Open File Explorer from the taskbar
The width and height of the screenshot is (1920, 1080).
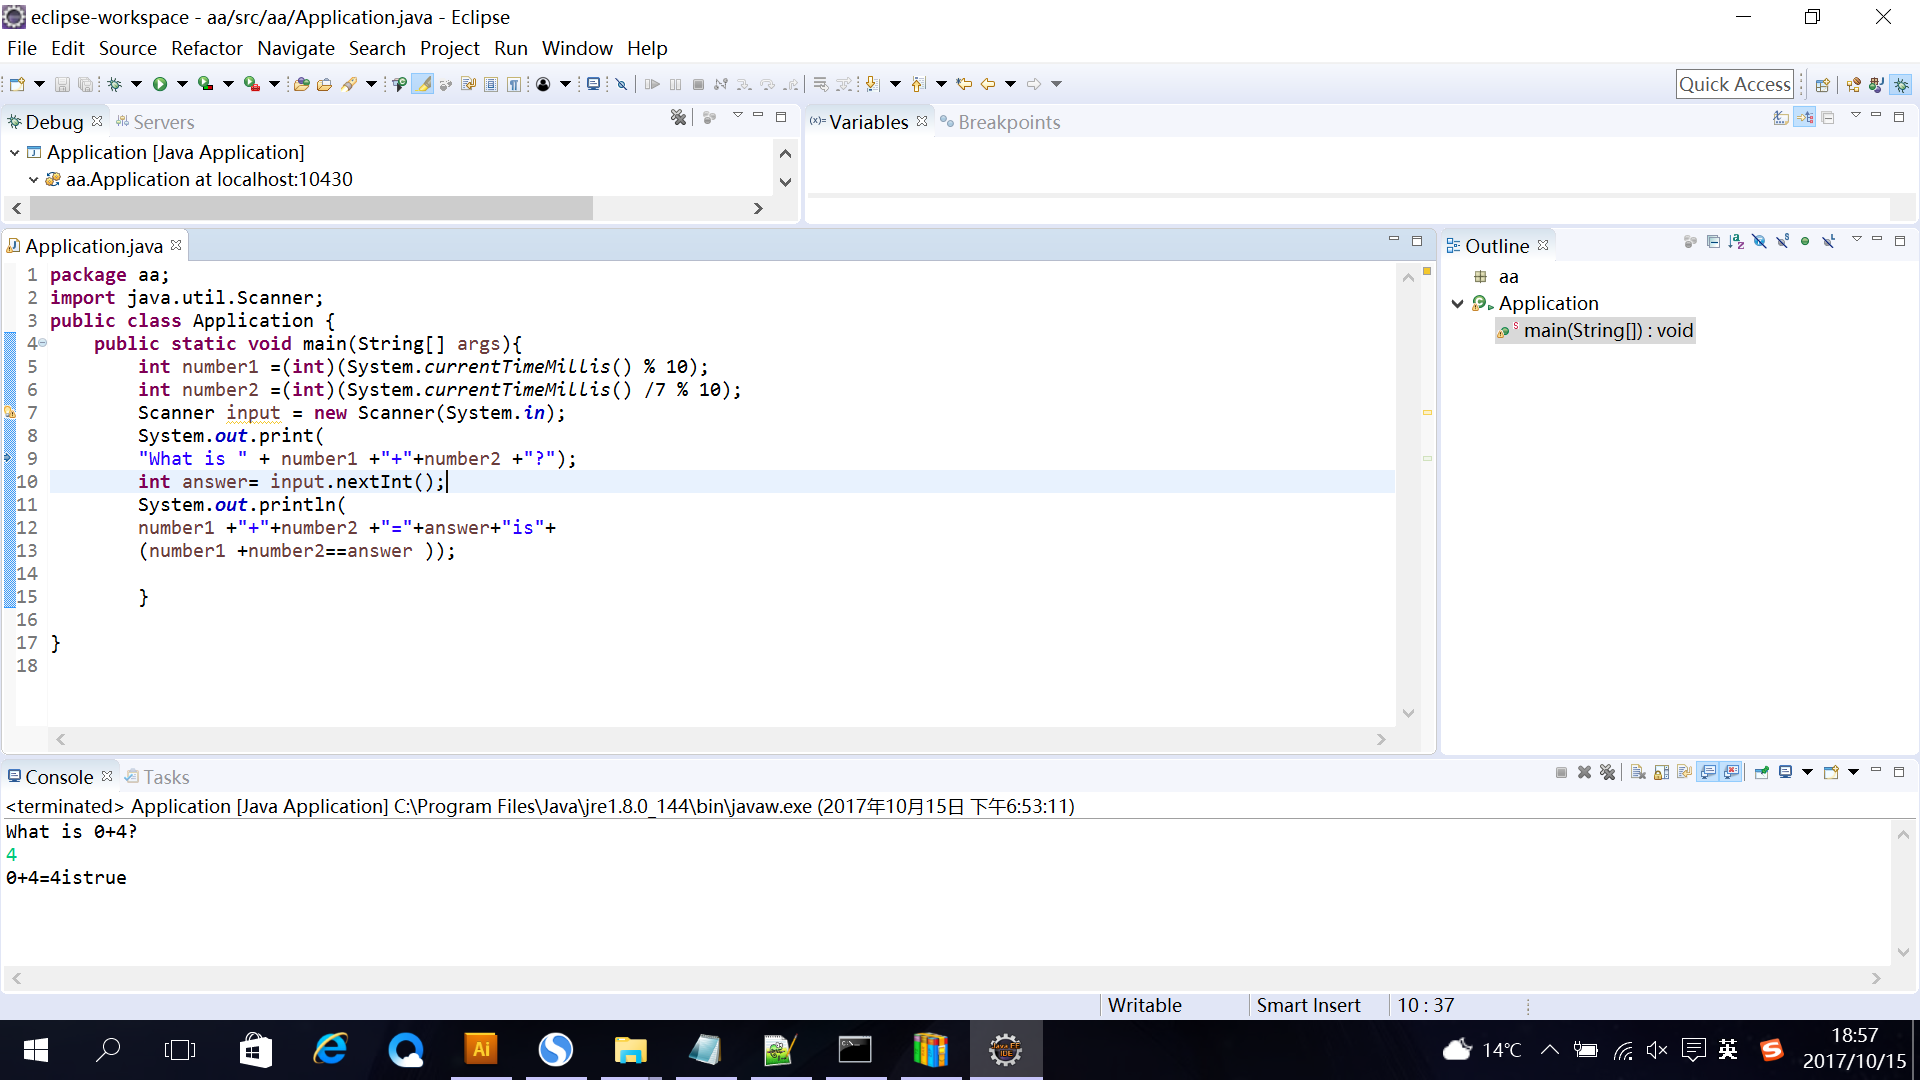pyautogui.click(x=631, y=1050)
